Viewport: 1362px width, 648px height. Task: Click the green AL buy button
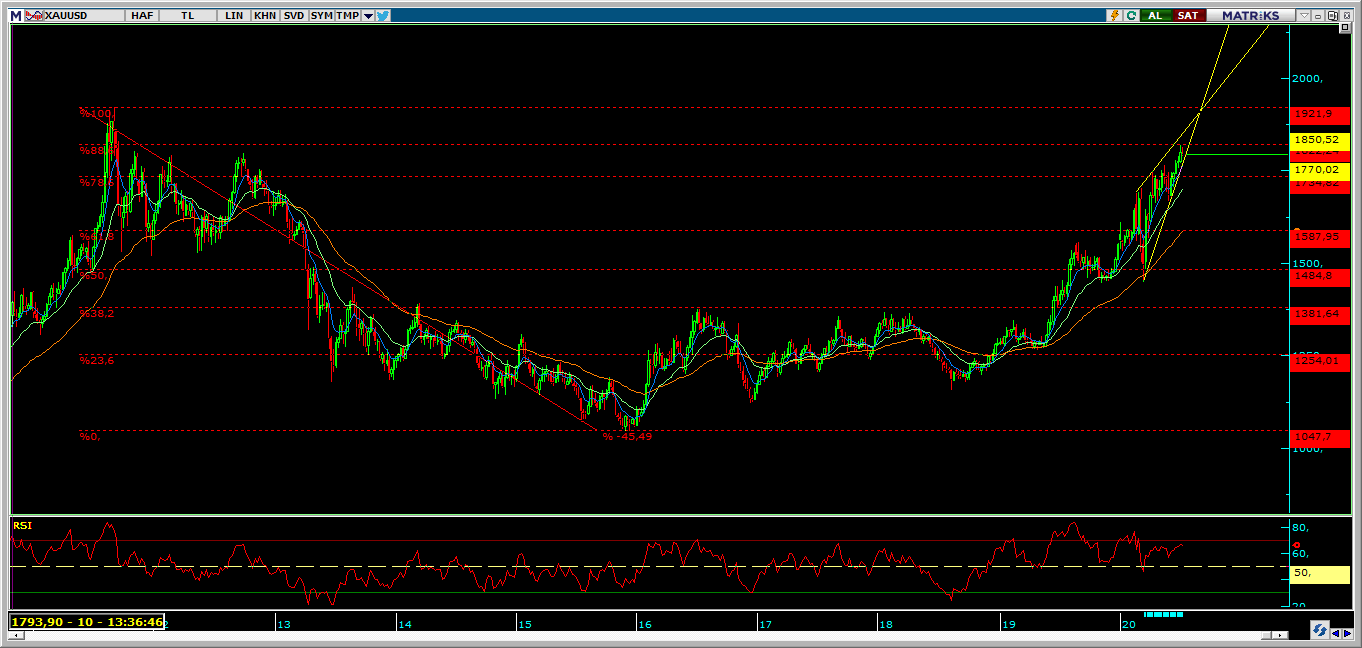(1155, 15)
